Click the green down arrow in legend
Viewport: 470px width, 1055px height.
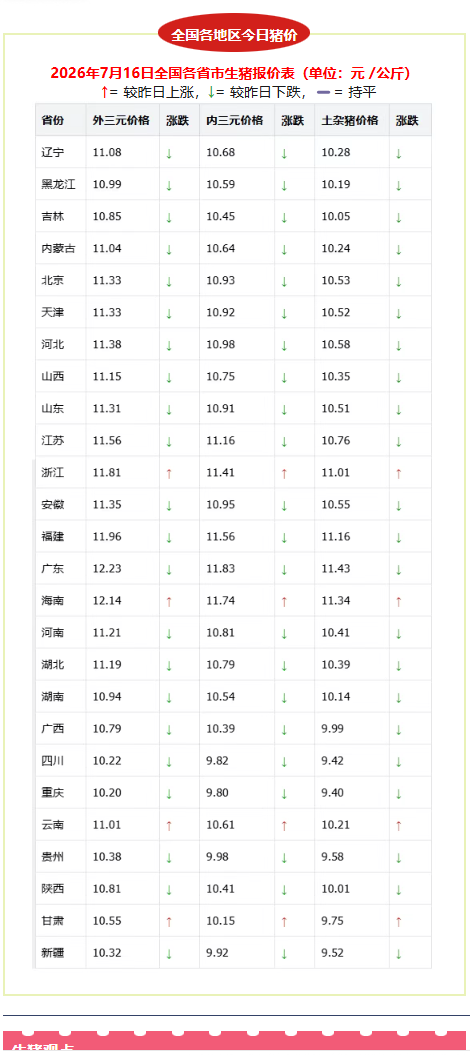[210, 92]
